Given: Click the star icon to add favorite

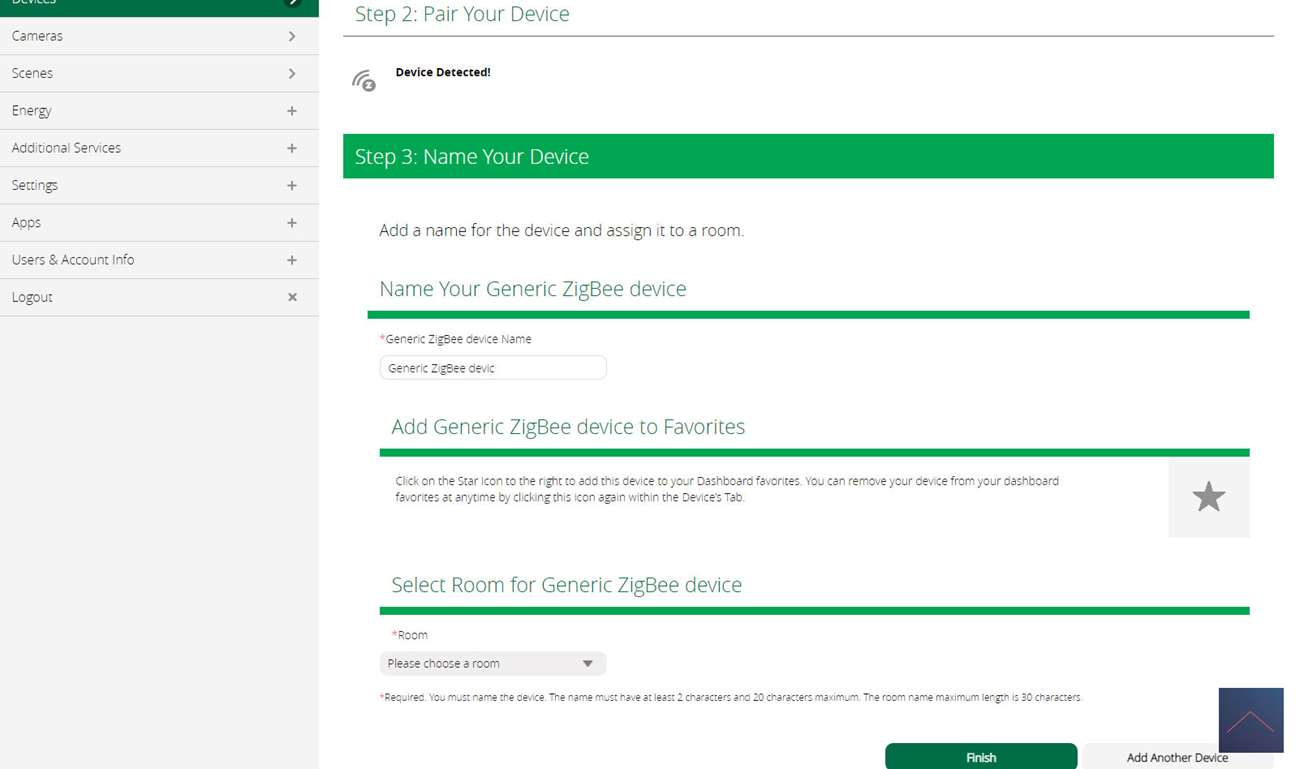Looking at the screenshot, I should [x=1208, y=497].
